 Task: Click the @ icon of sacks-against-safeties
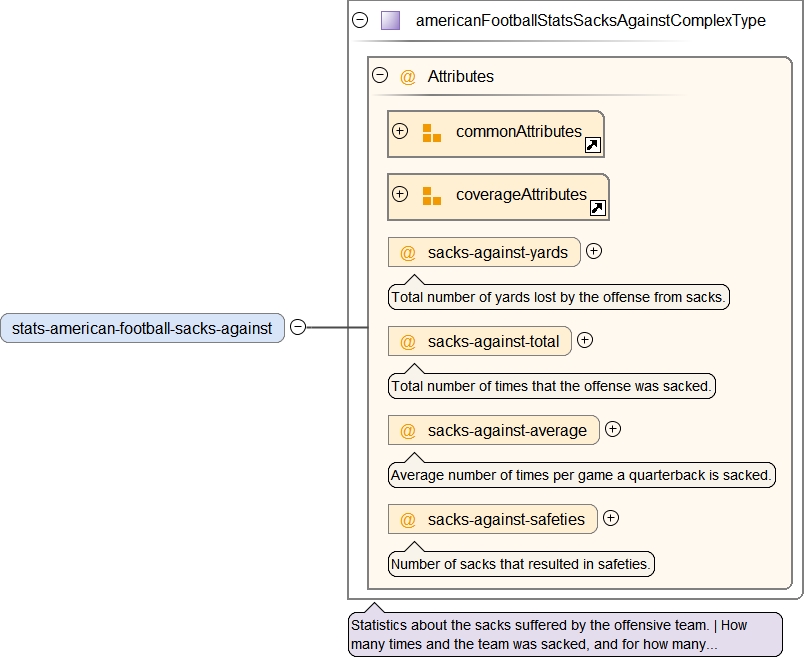coord(408,520)
